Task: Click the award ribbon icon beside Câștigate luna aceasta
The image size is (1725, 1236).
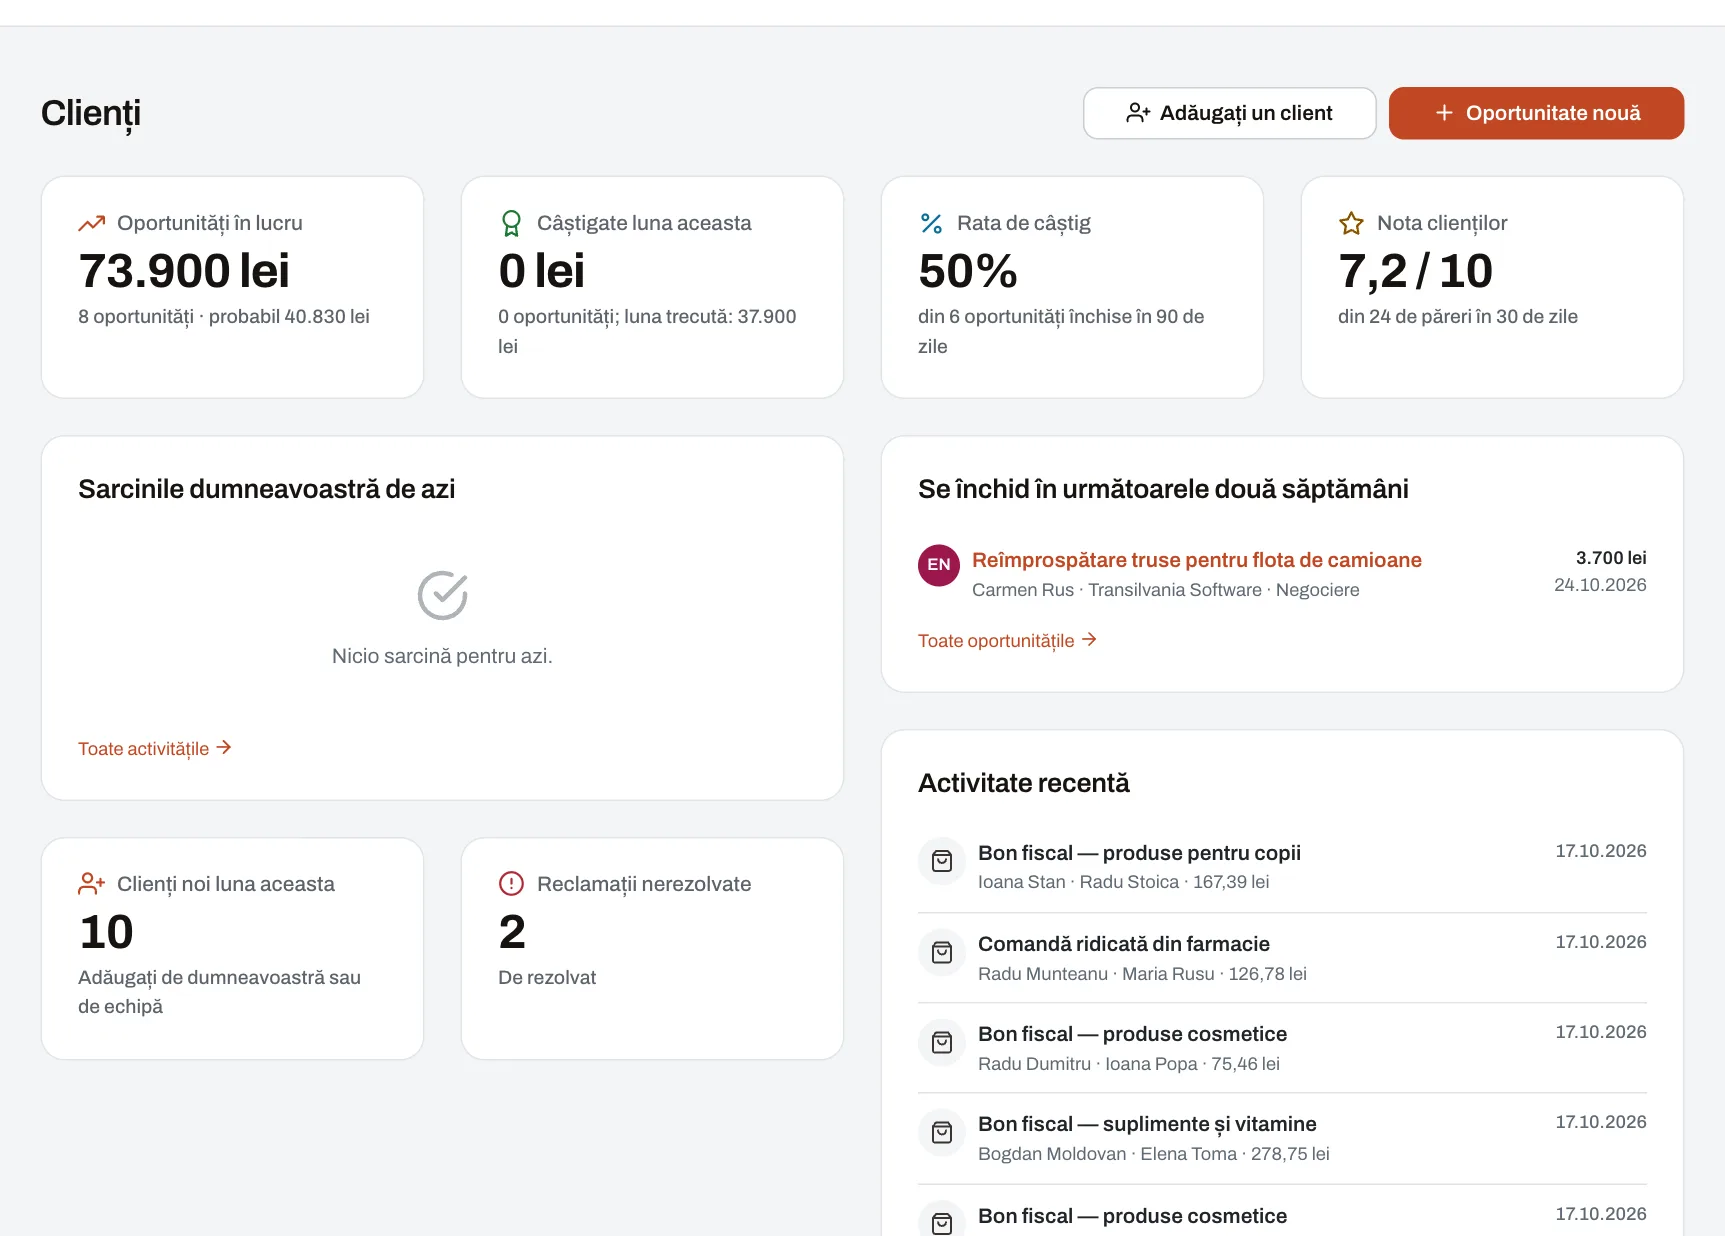Action: coord(511,223)
